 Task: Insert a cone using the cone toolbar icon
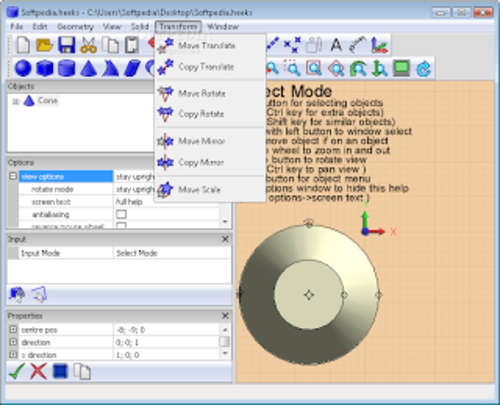pos(88,68)
